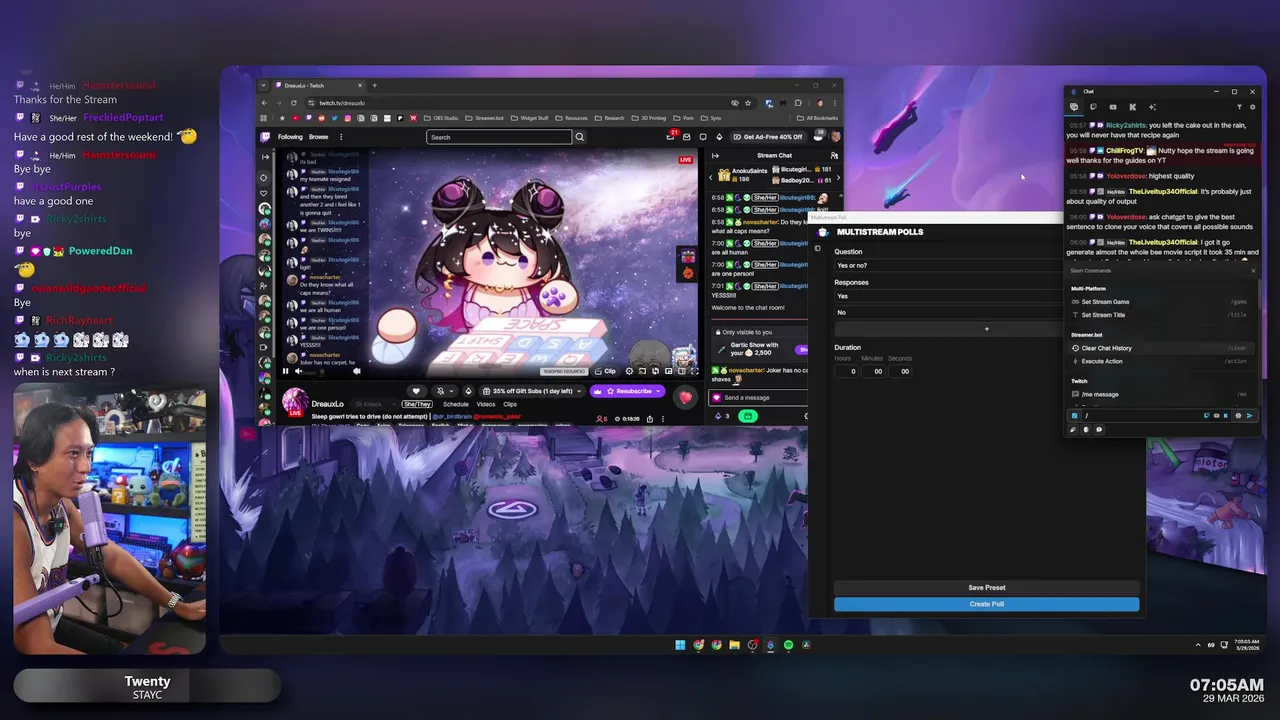Open the Windows Start menu
Viewport: 1280px width, 720px height.
tap(680, 645)
